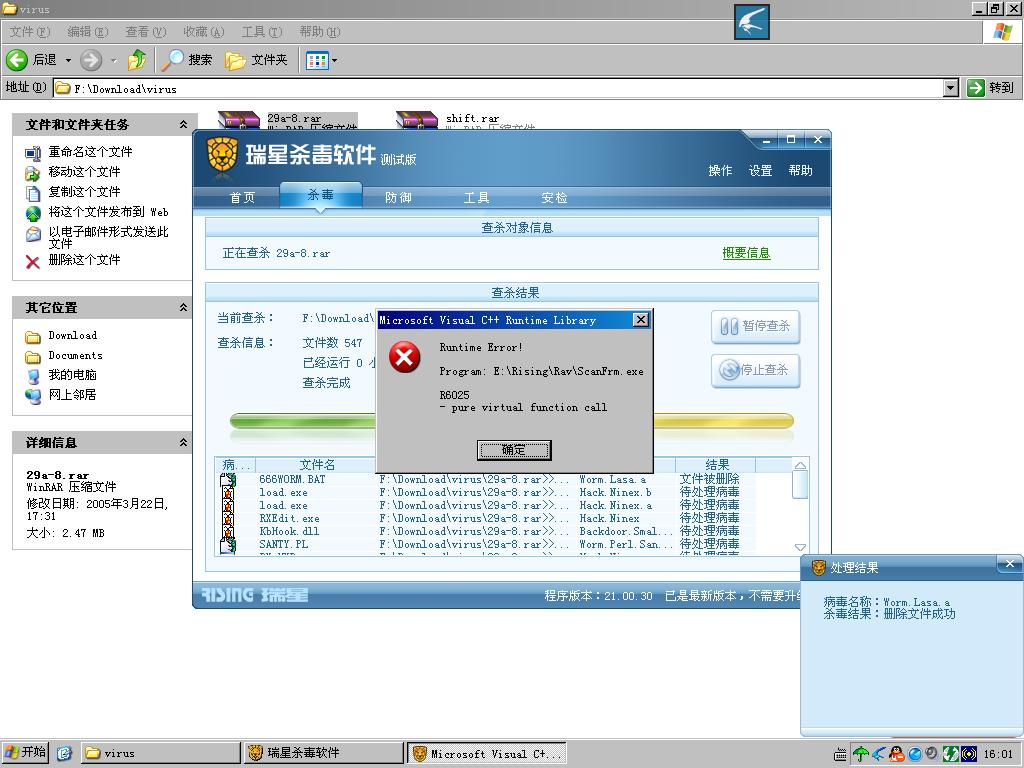The image size is (1024, 768).
Task: Open the 操作 menu in Rising
Action: [720, 170]
